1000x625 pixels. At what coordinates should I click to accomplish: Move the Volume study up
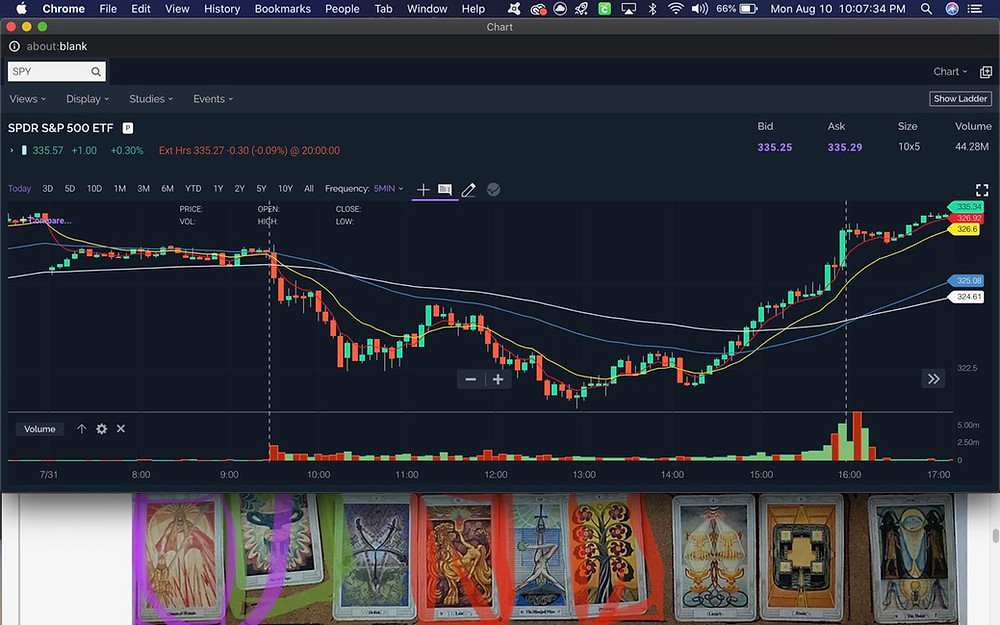[82, 429]
